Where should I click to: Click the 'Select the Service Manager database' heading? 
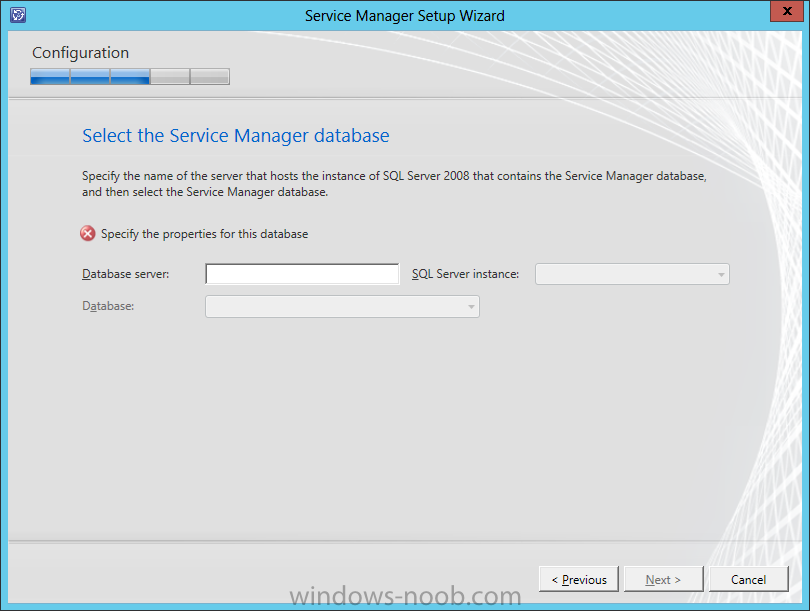coord(236,135)
